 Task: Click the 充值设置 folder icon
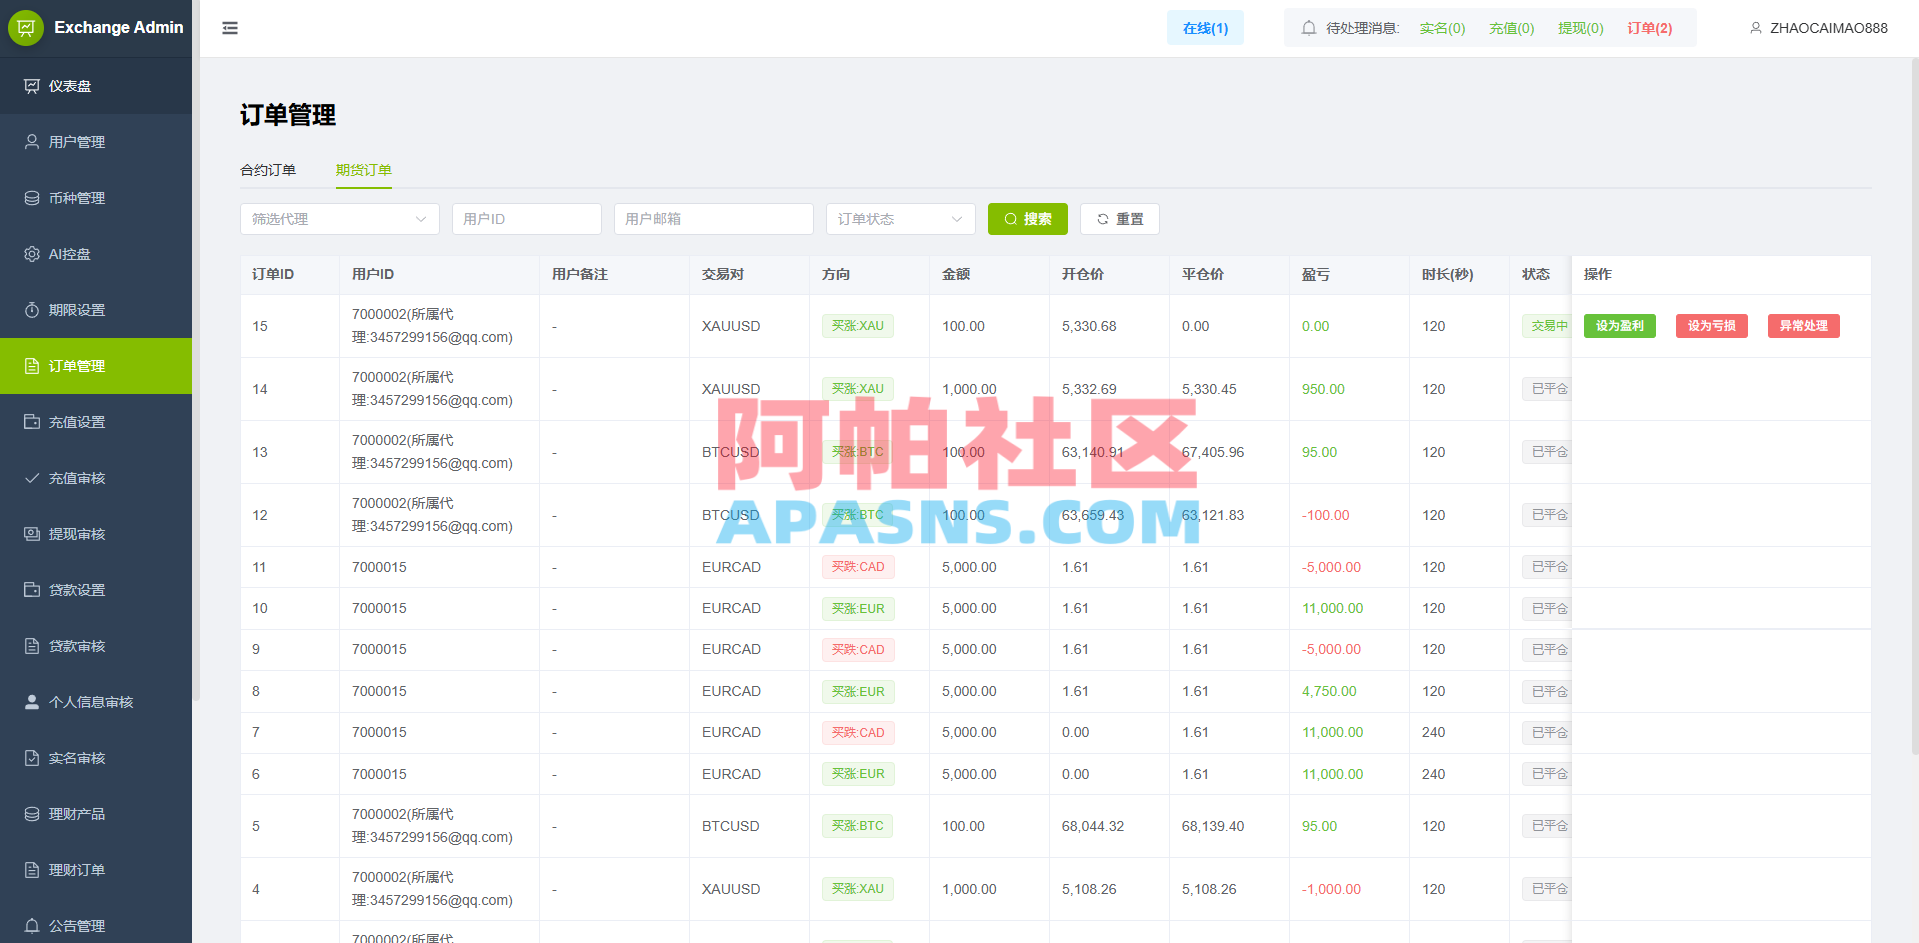tap(32, 422)
